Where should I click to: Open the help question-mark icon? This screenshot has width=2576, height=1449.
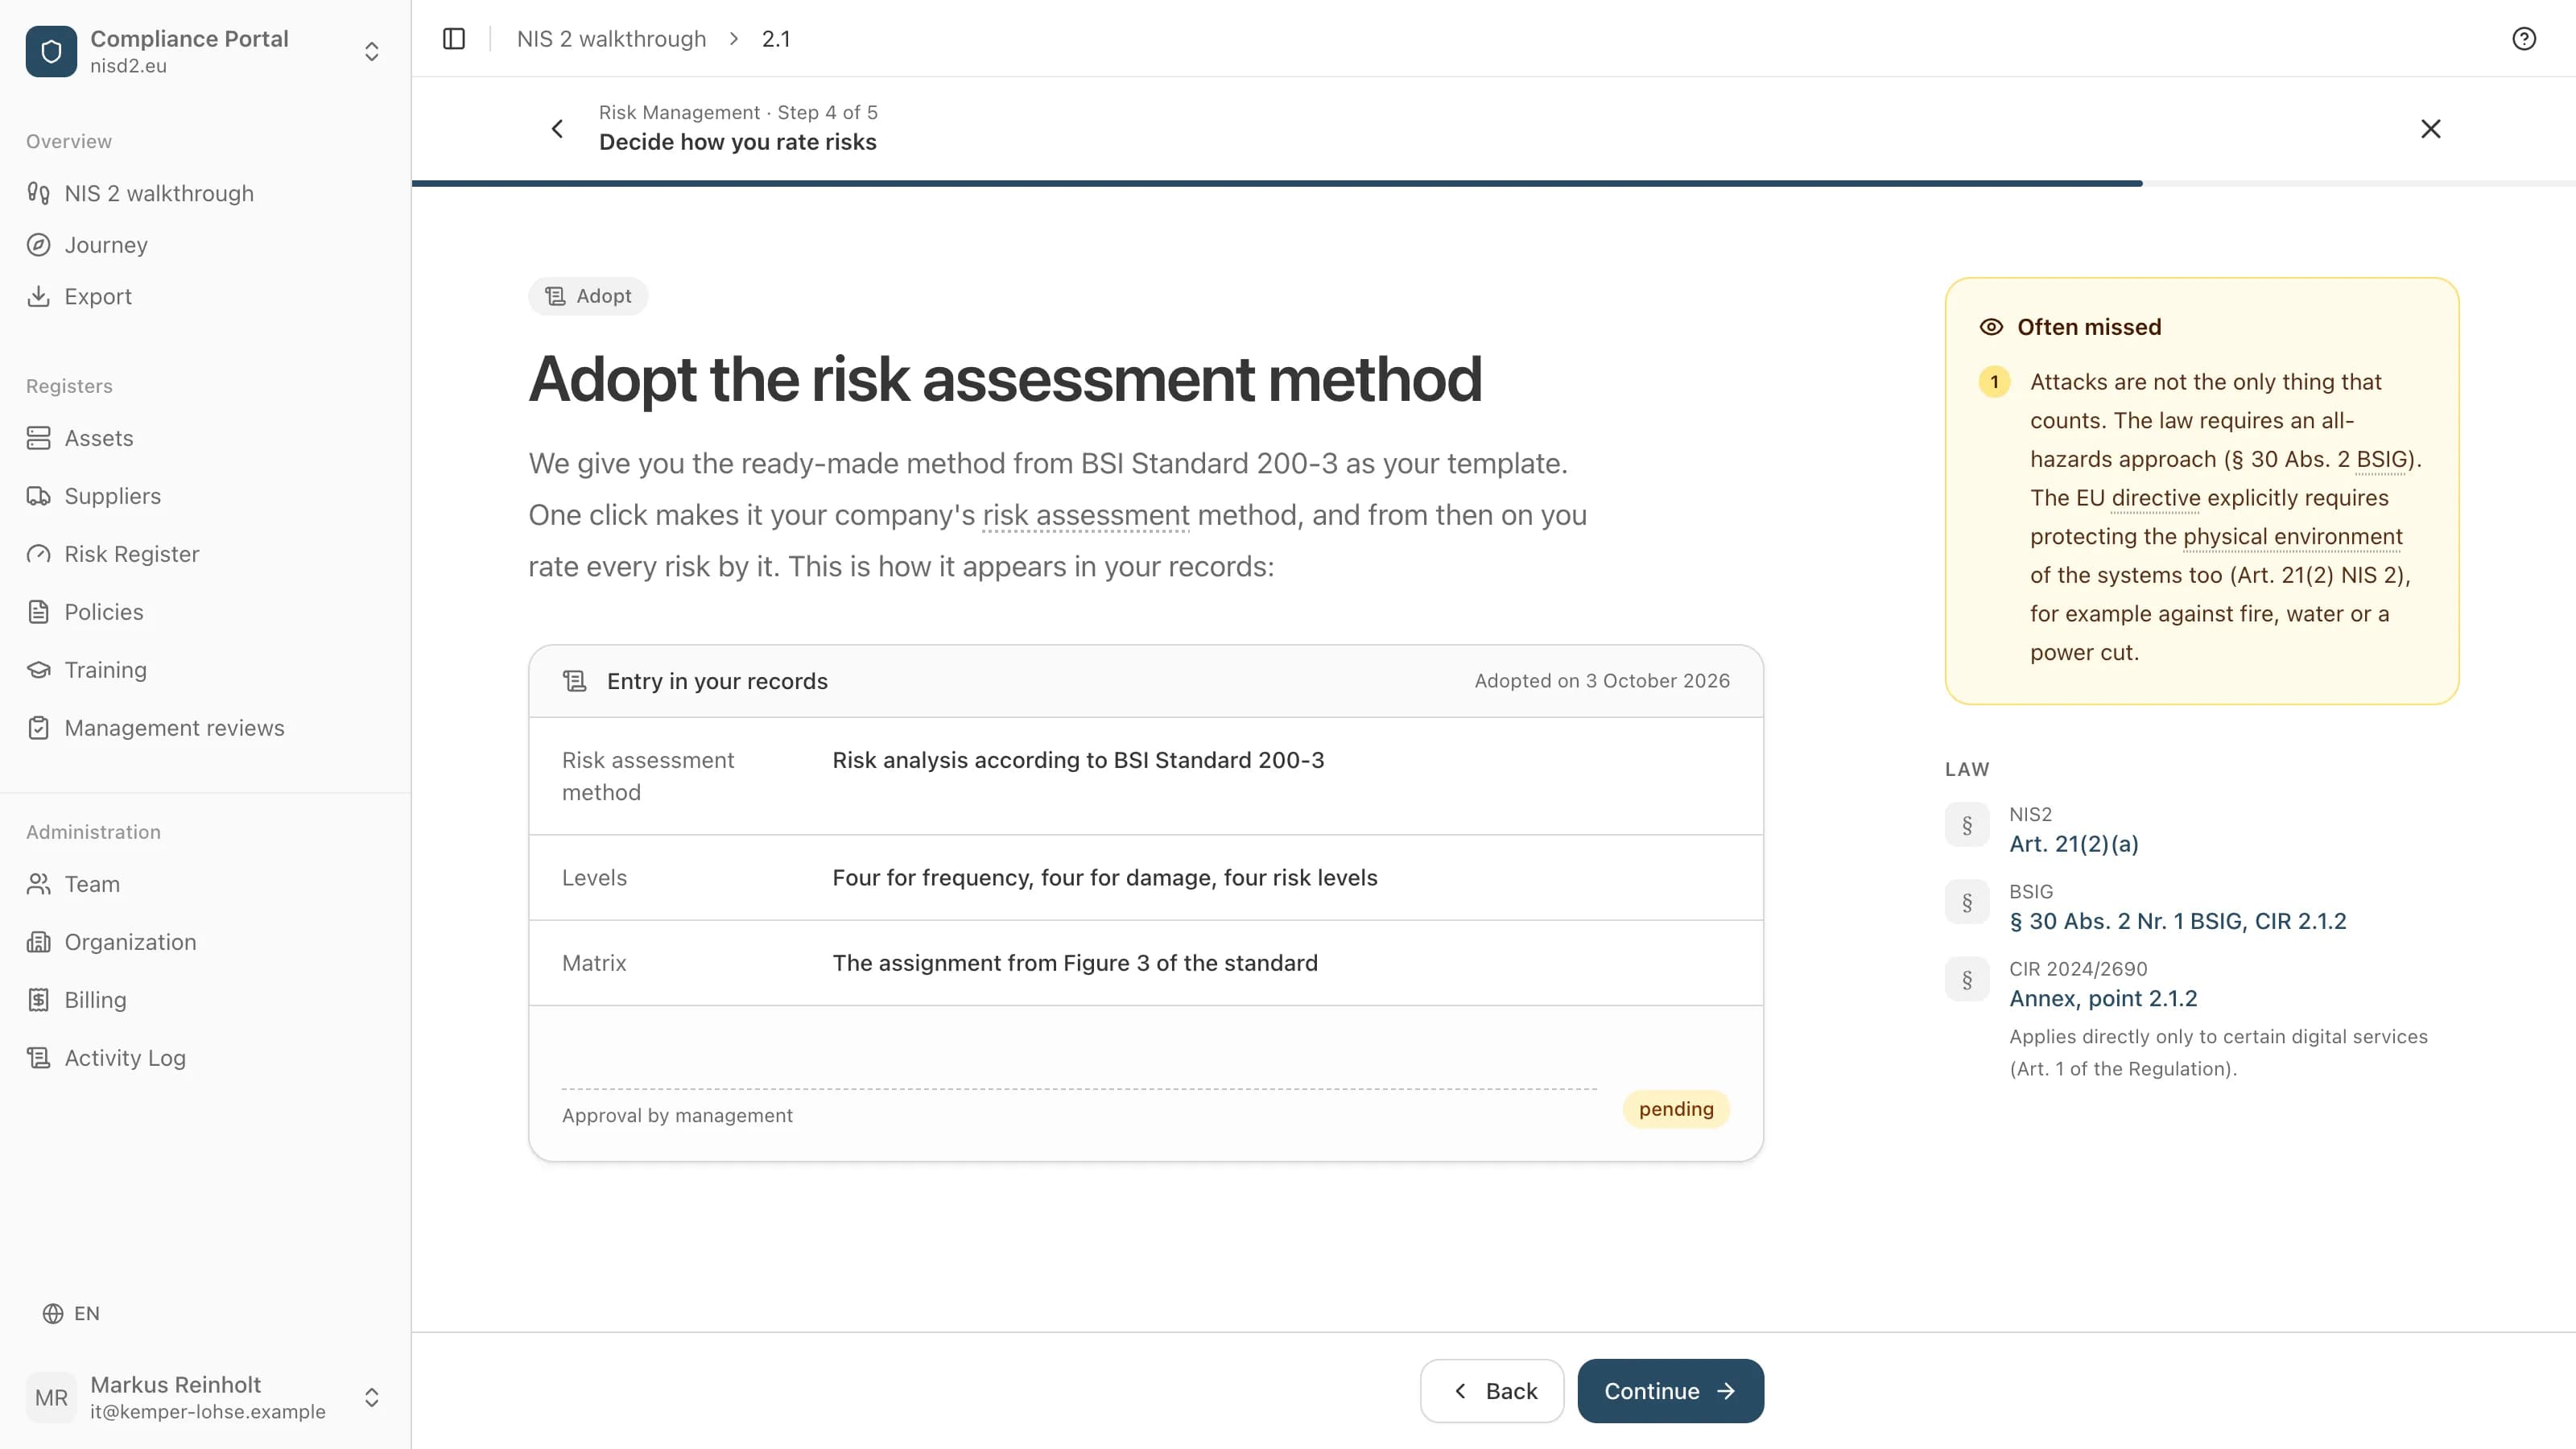(x=2524, y=38)
